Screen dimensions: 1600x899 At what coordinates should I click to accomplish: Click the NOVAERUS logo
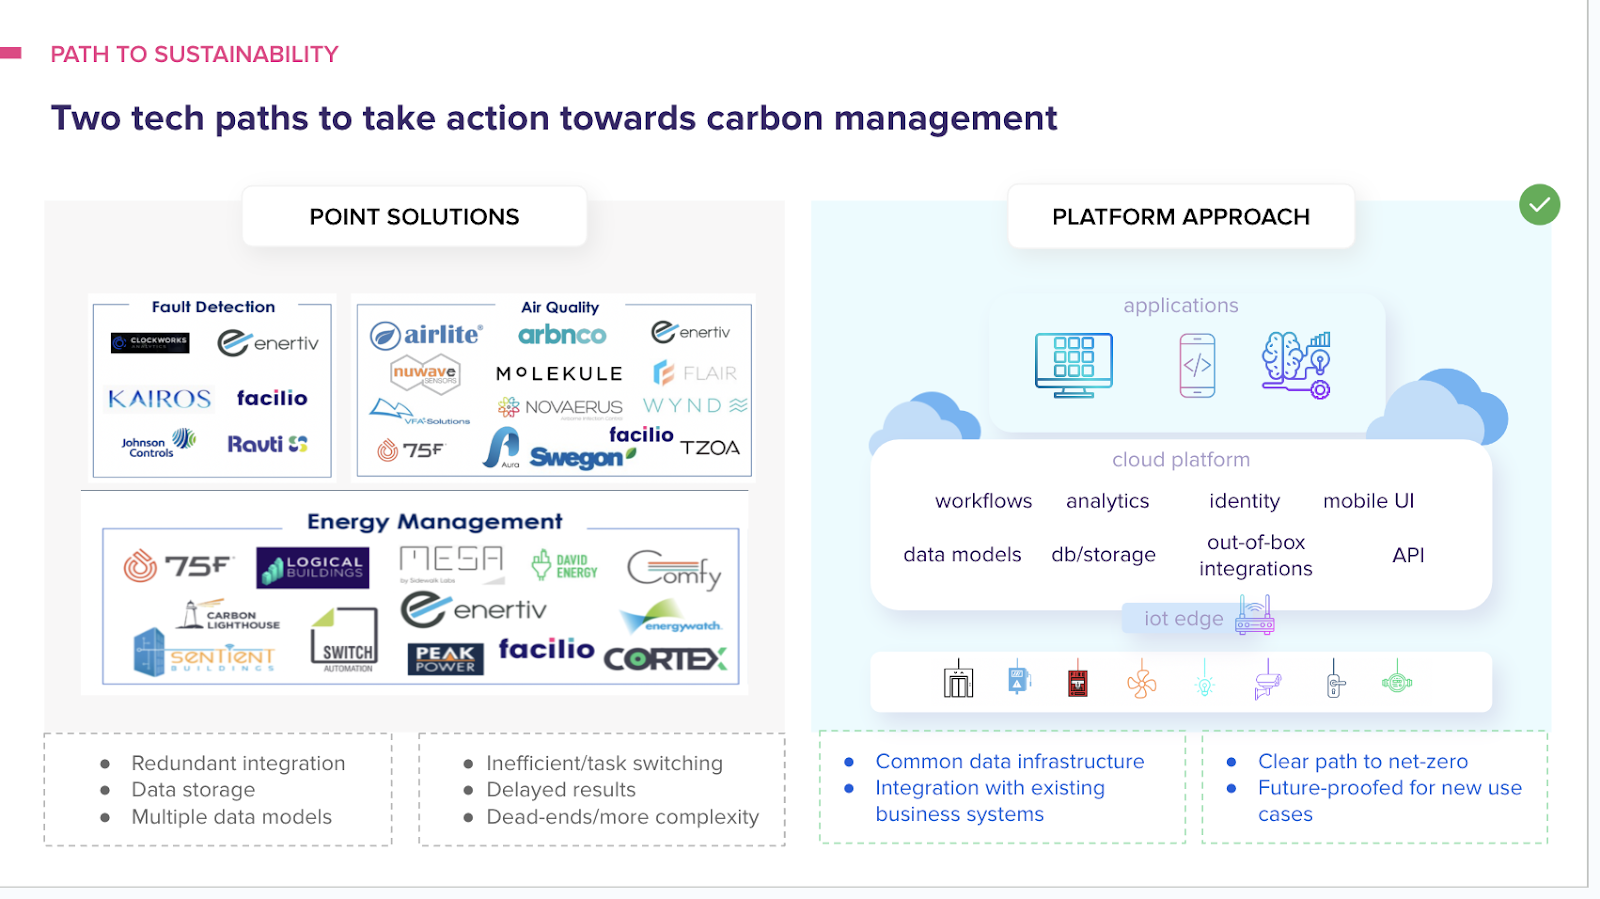[560, 407]
